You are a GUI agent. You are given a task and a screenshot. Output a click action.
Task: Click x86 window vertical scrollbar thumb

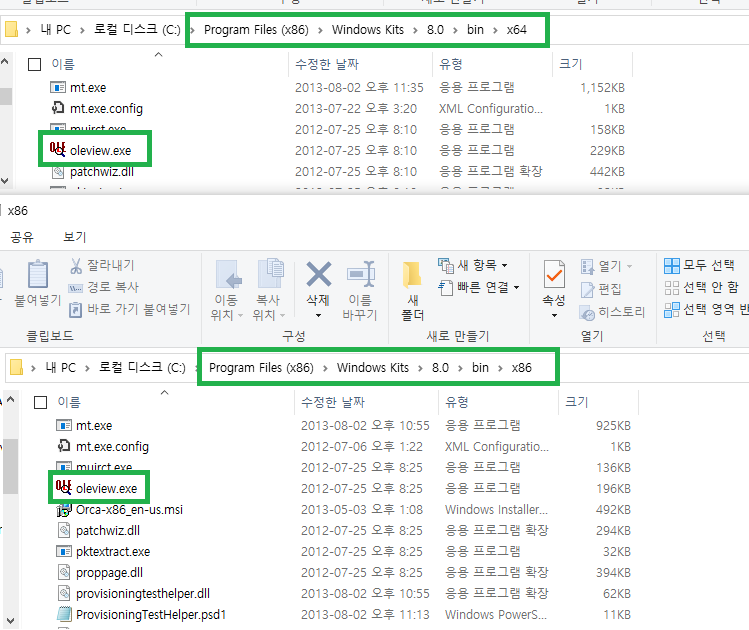(x=10, y=466)
